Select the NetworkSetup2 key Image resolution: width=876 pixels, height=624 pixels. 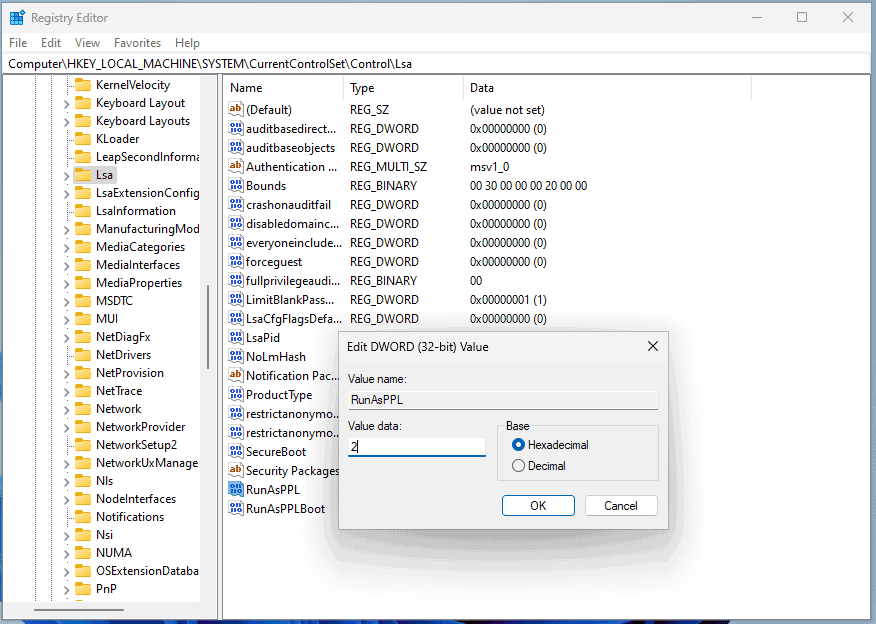click(136, 445)
